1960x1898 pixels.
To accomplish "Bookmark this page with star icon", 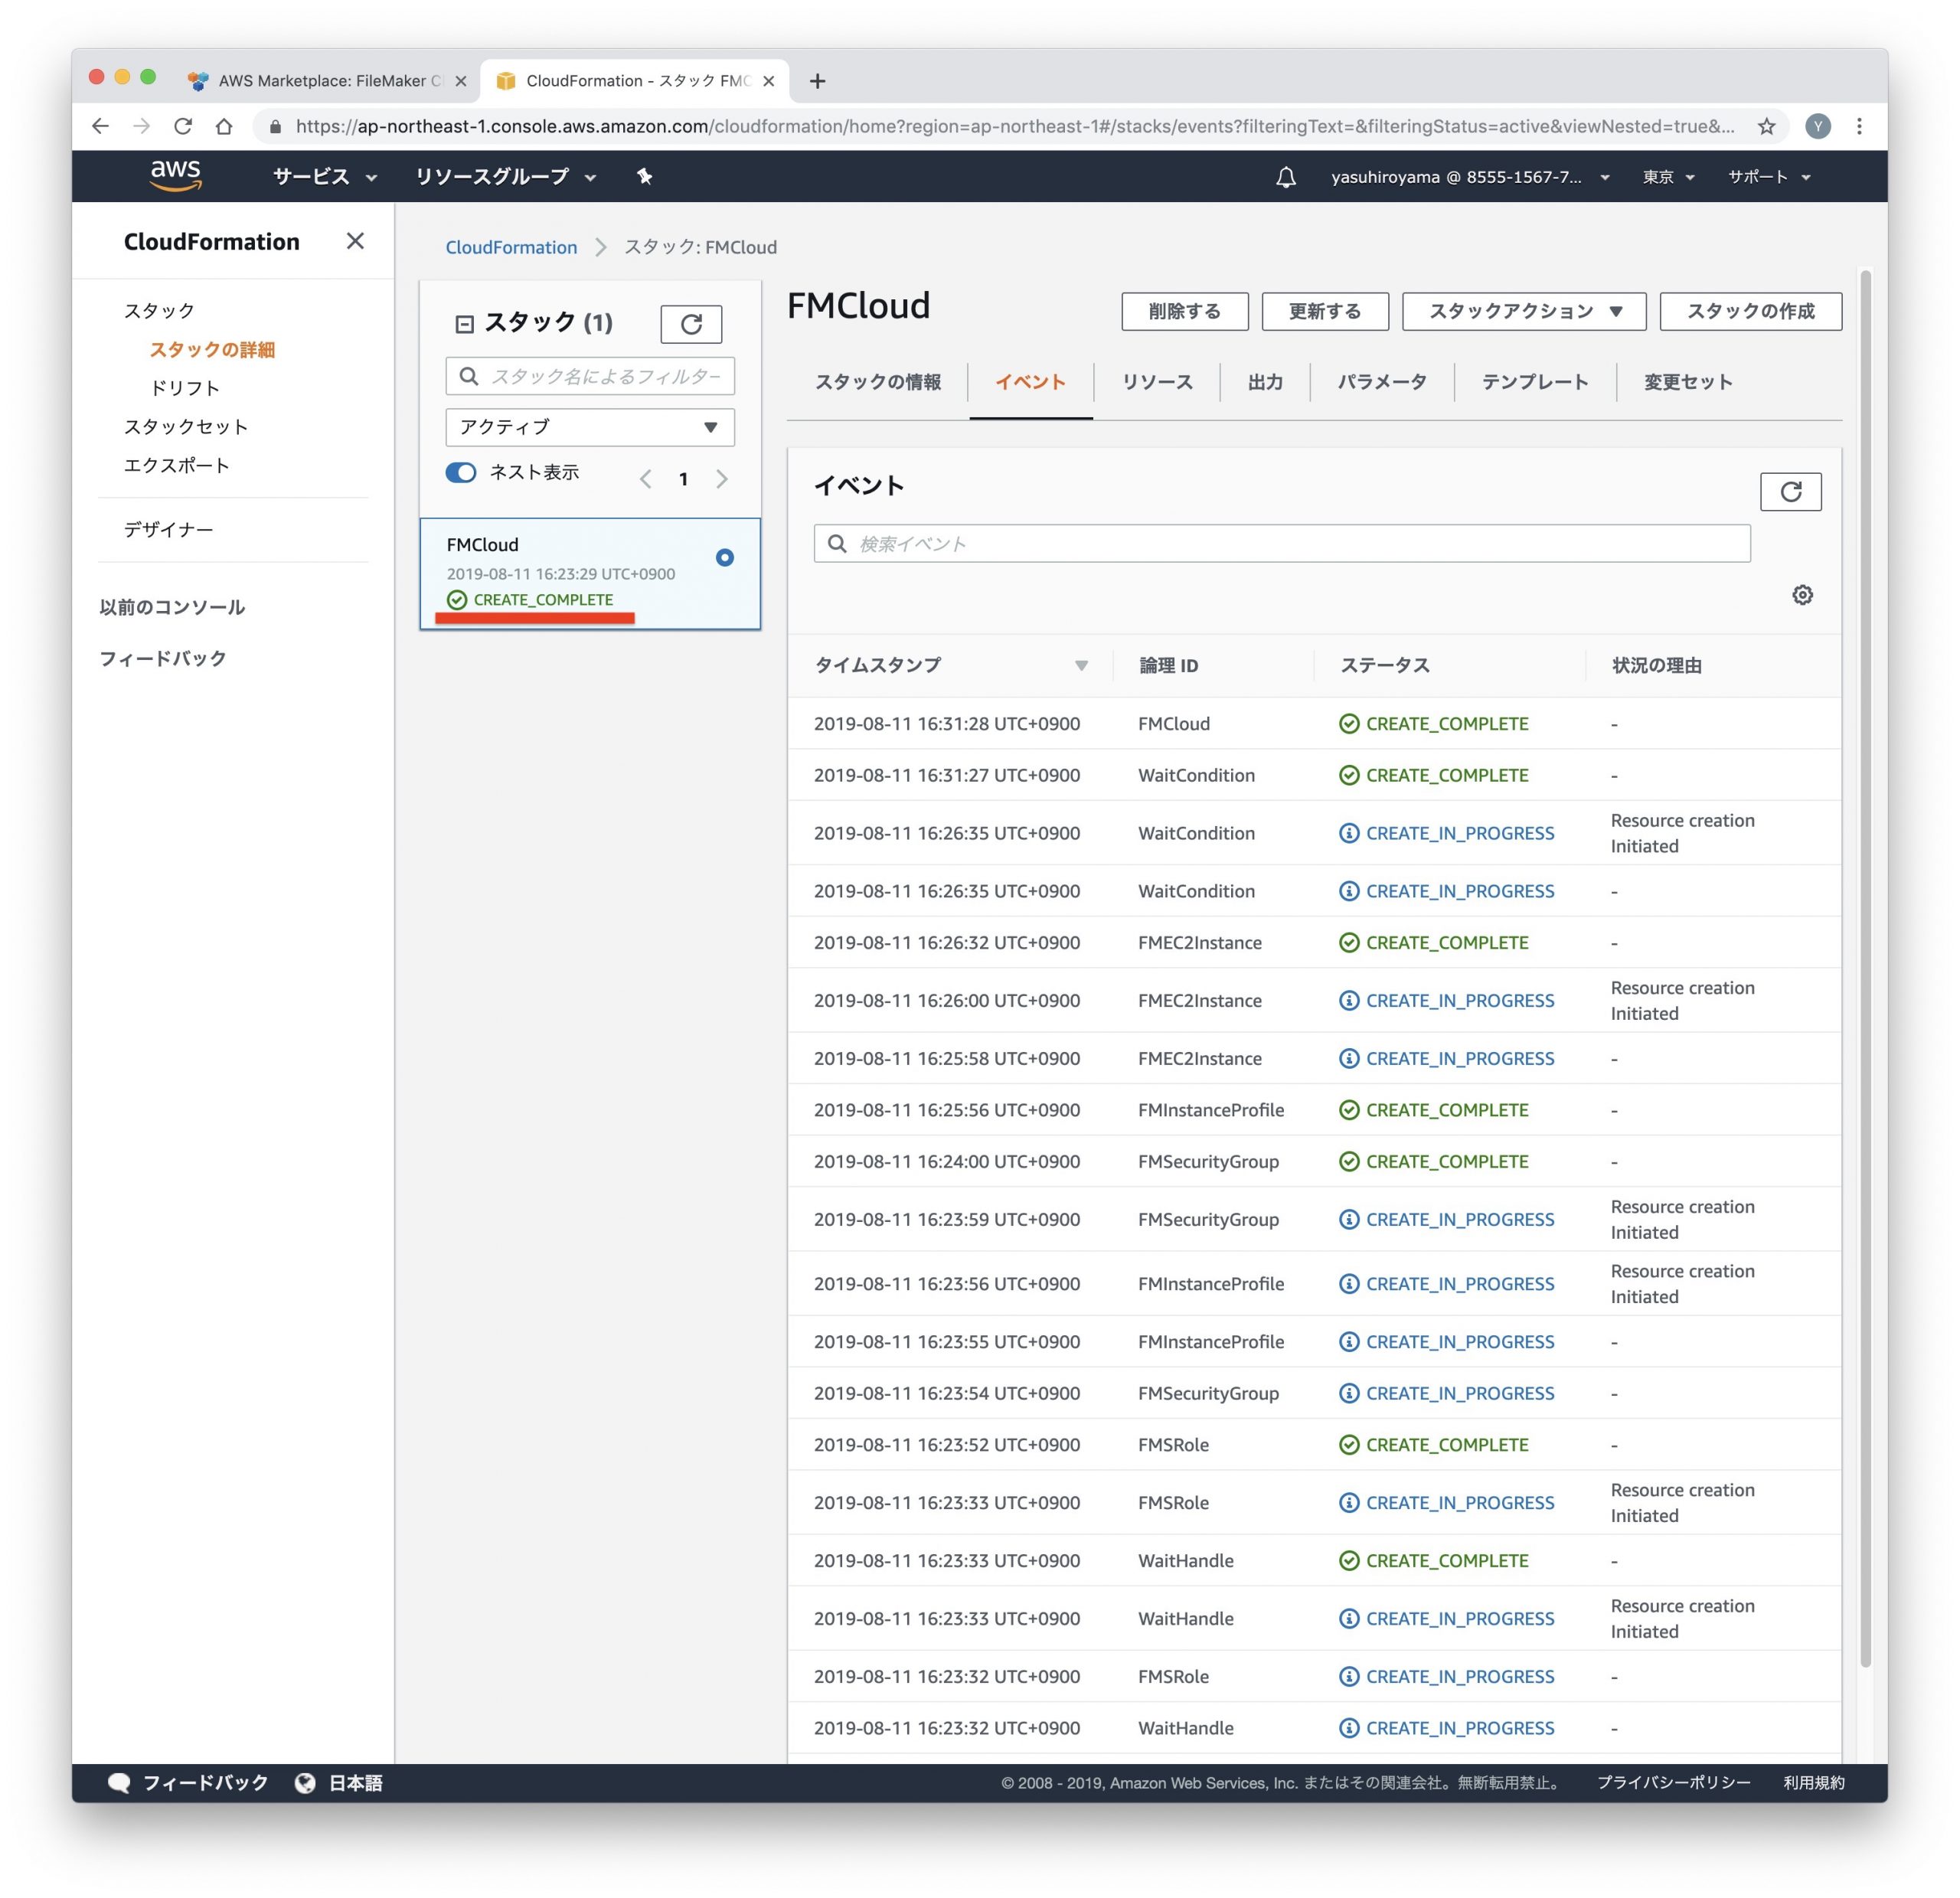I will point(1766,126).
